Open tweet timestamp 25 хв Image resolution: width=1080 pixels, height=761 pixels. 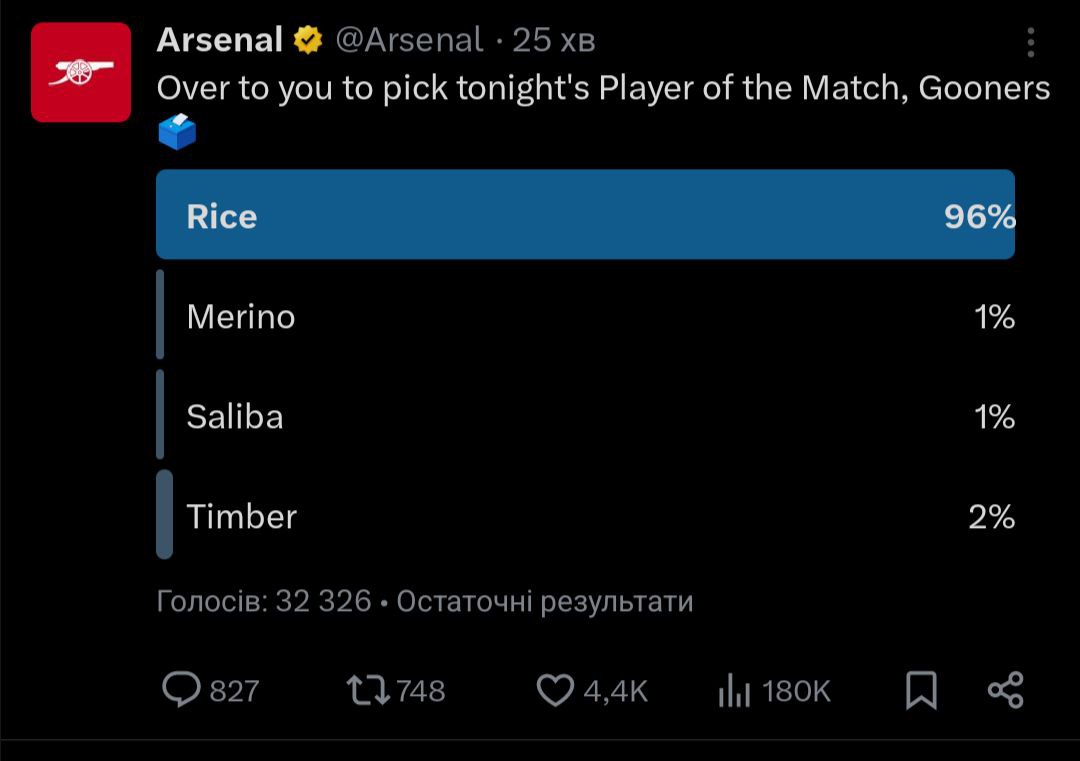click(553, 40)
